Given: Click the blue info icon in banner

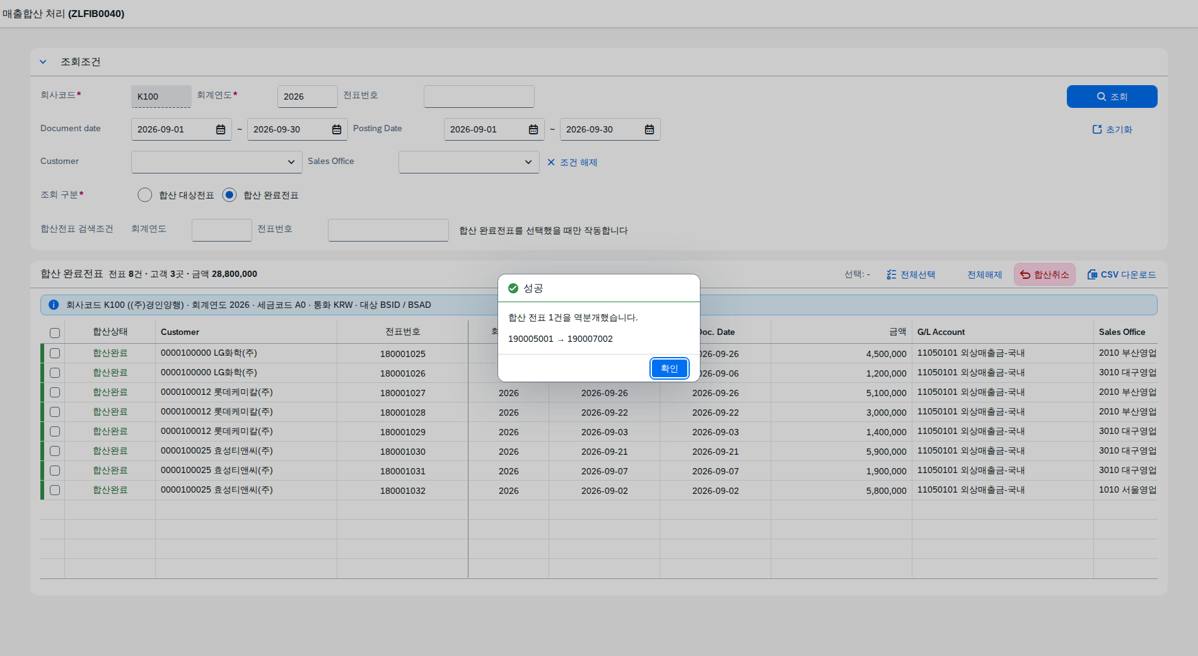Looking at the screenshot, I should (53, 305).
